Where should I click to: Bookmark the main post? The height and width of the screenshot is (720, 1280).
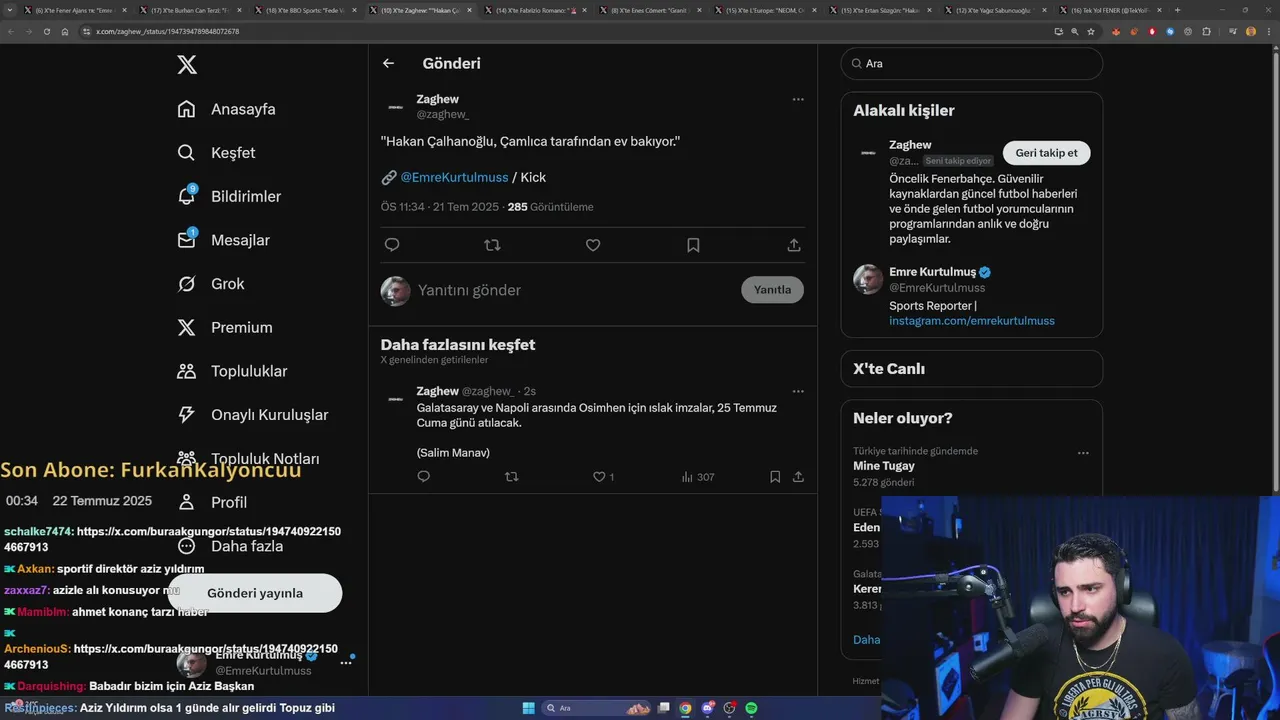tap(693, 245)
